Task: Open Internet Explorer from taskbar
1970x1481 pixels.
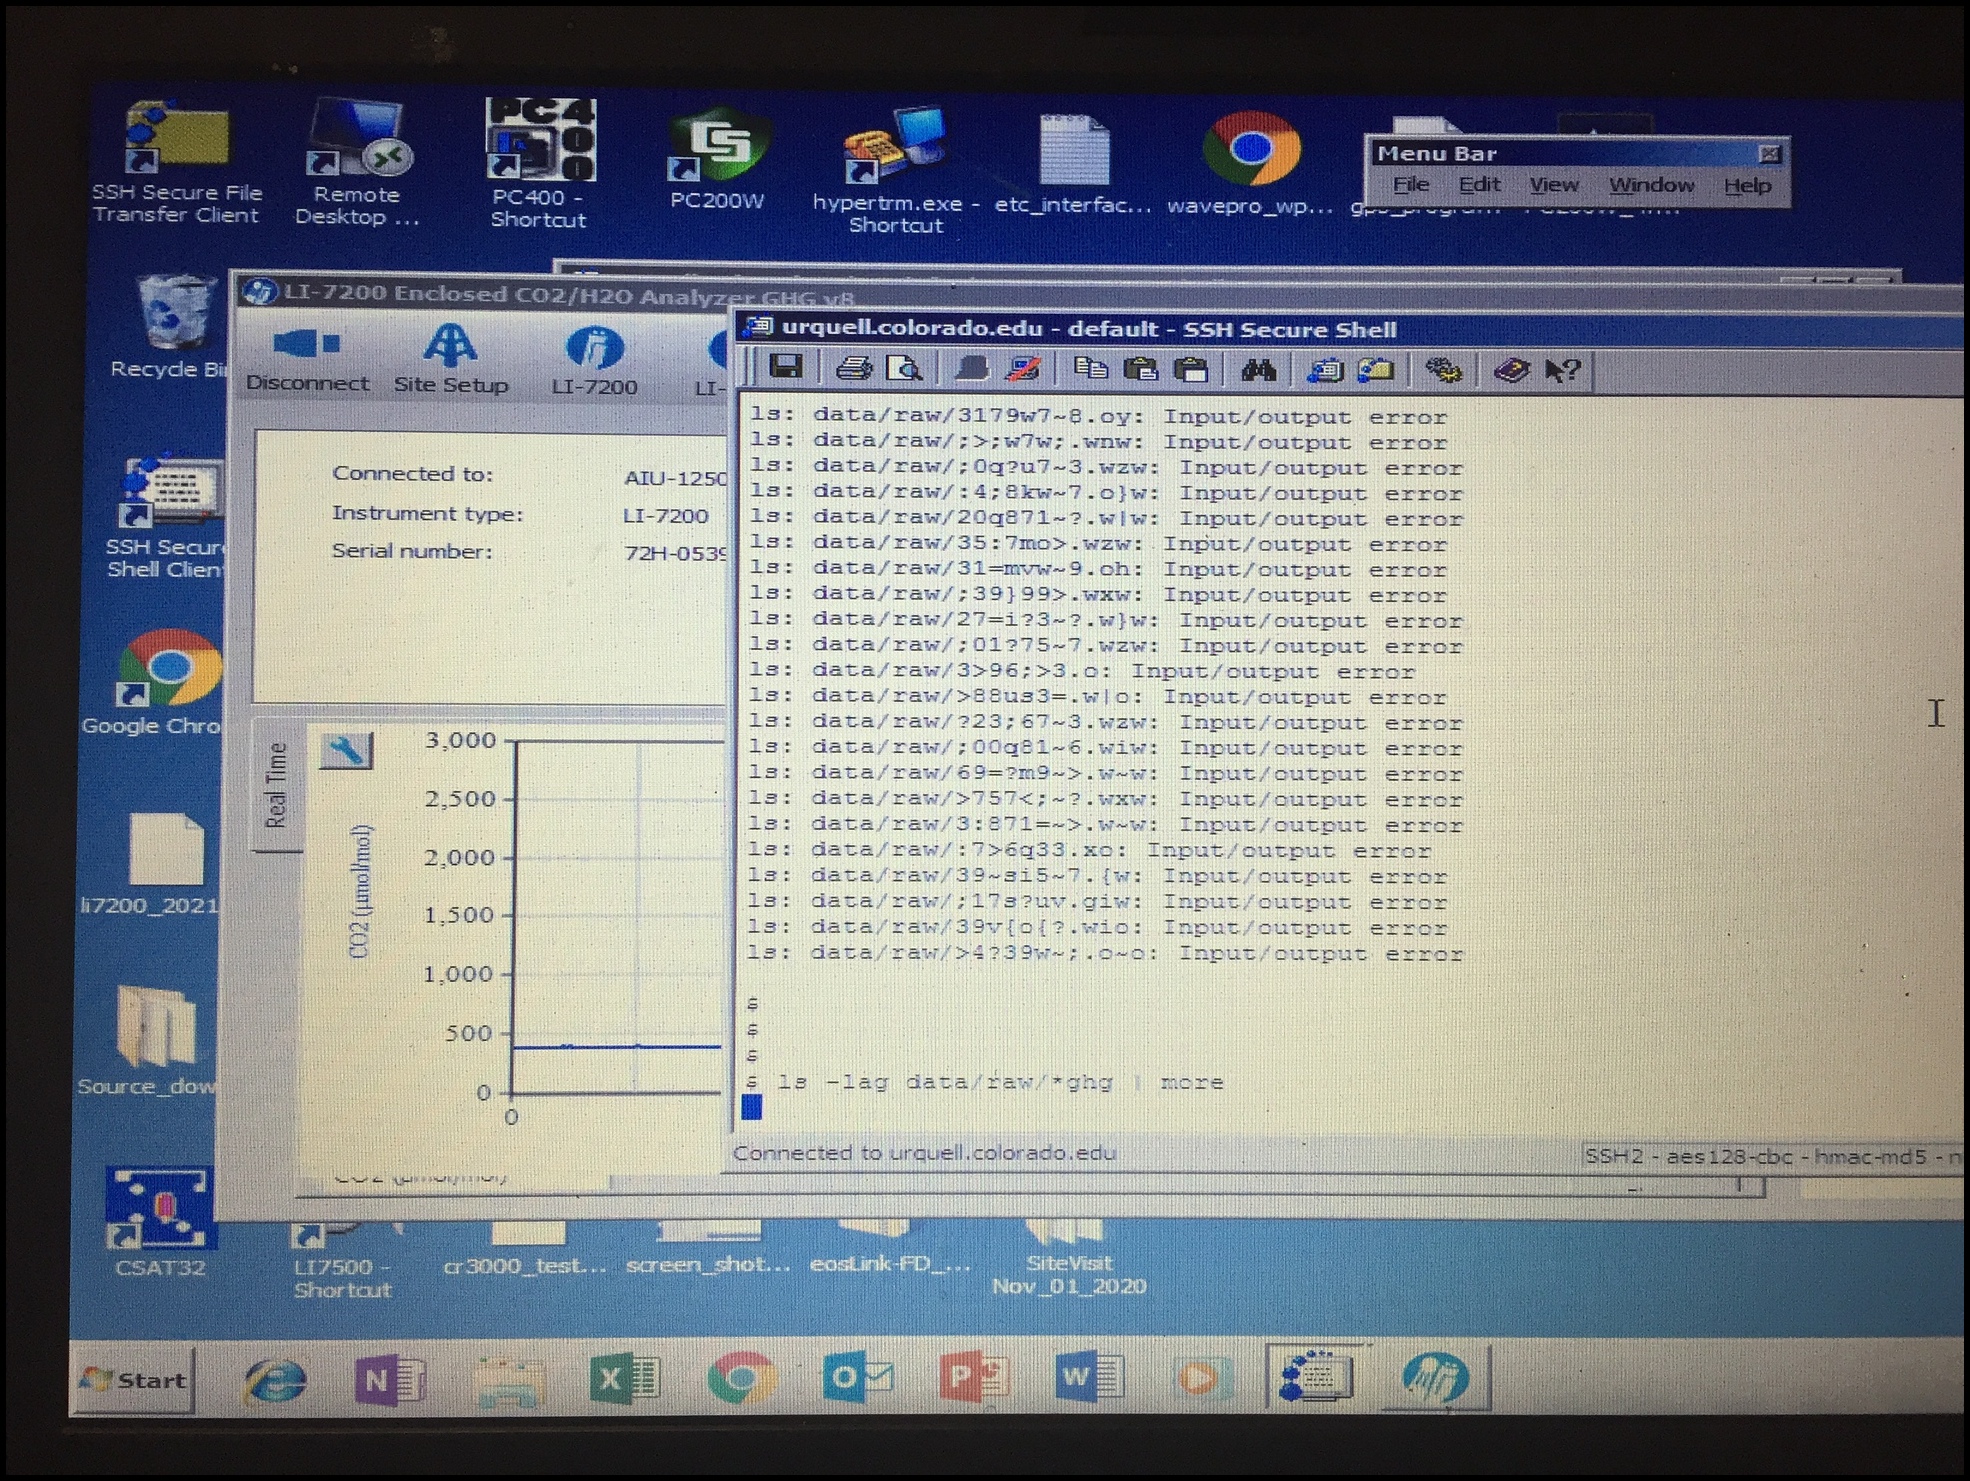Action: point(274,1380)
